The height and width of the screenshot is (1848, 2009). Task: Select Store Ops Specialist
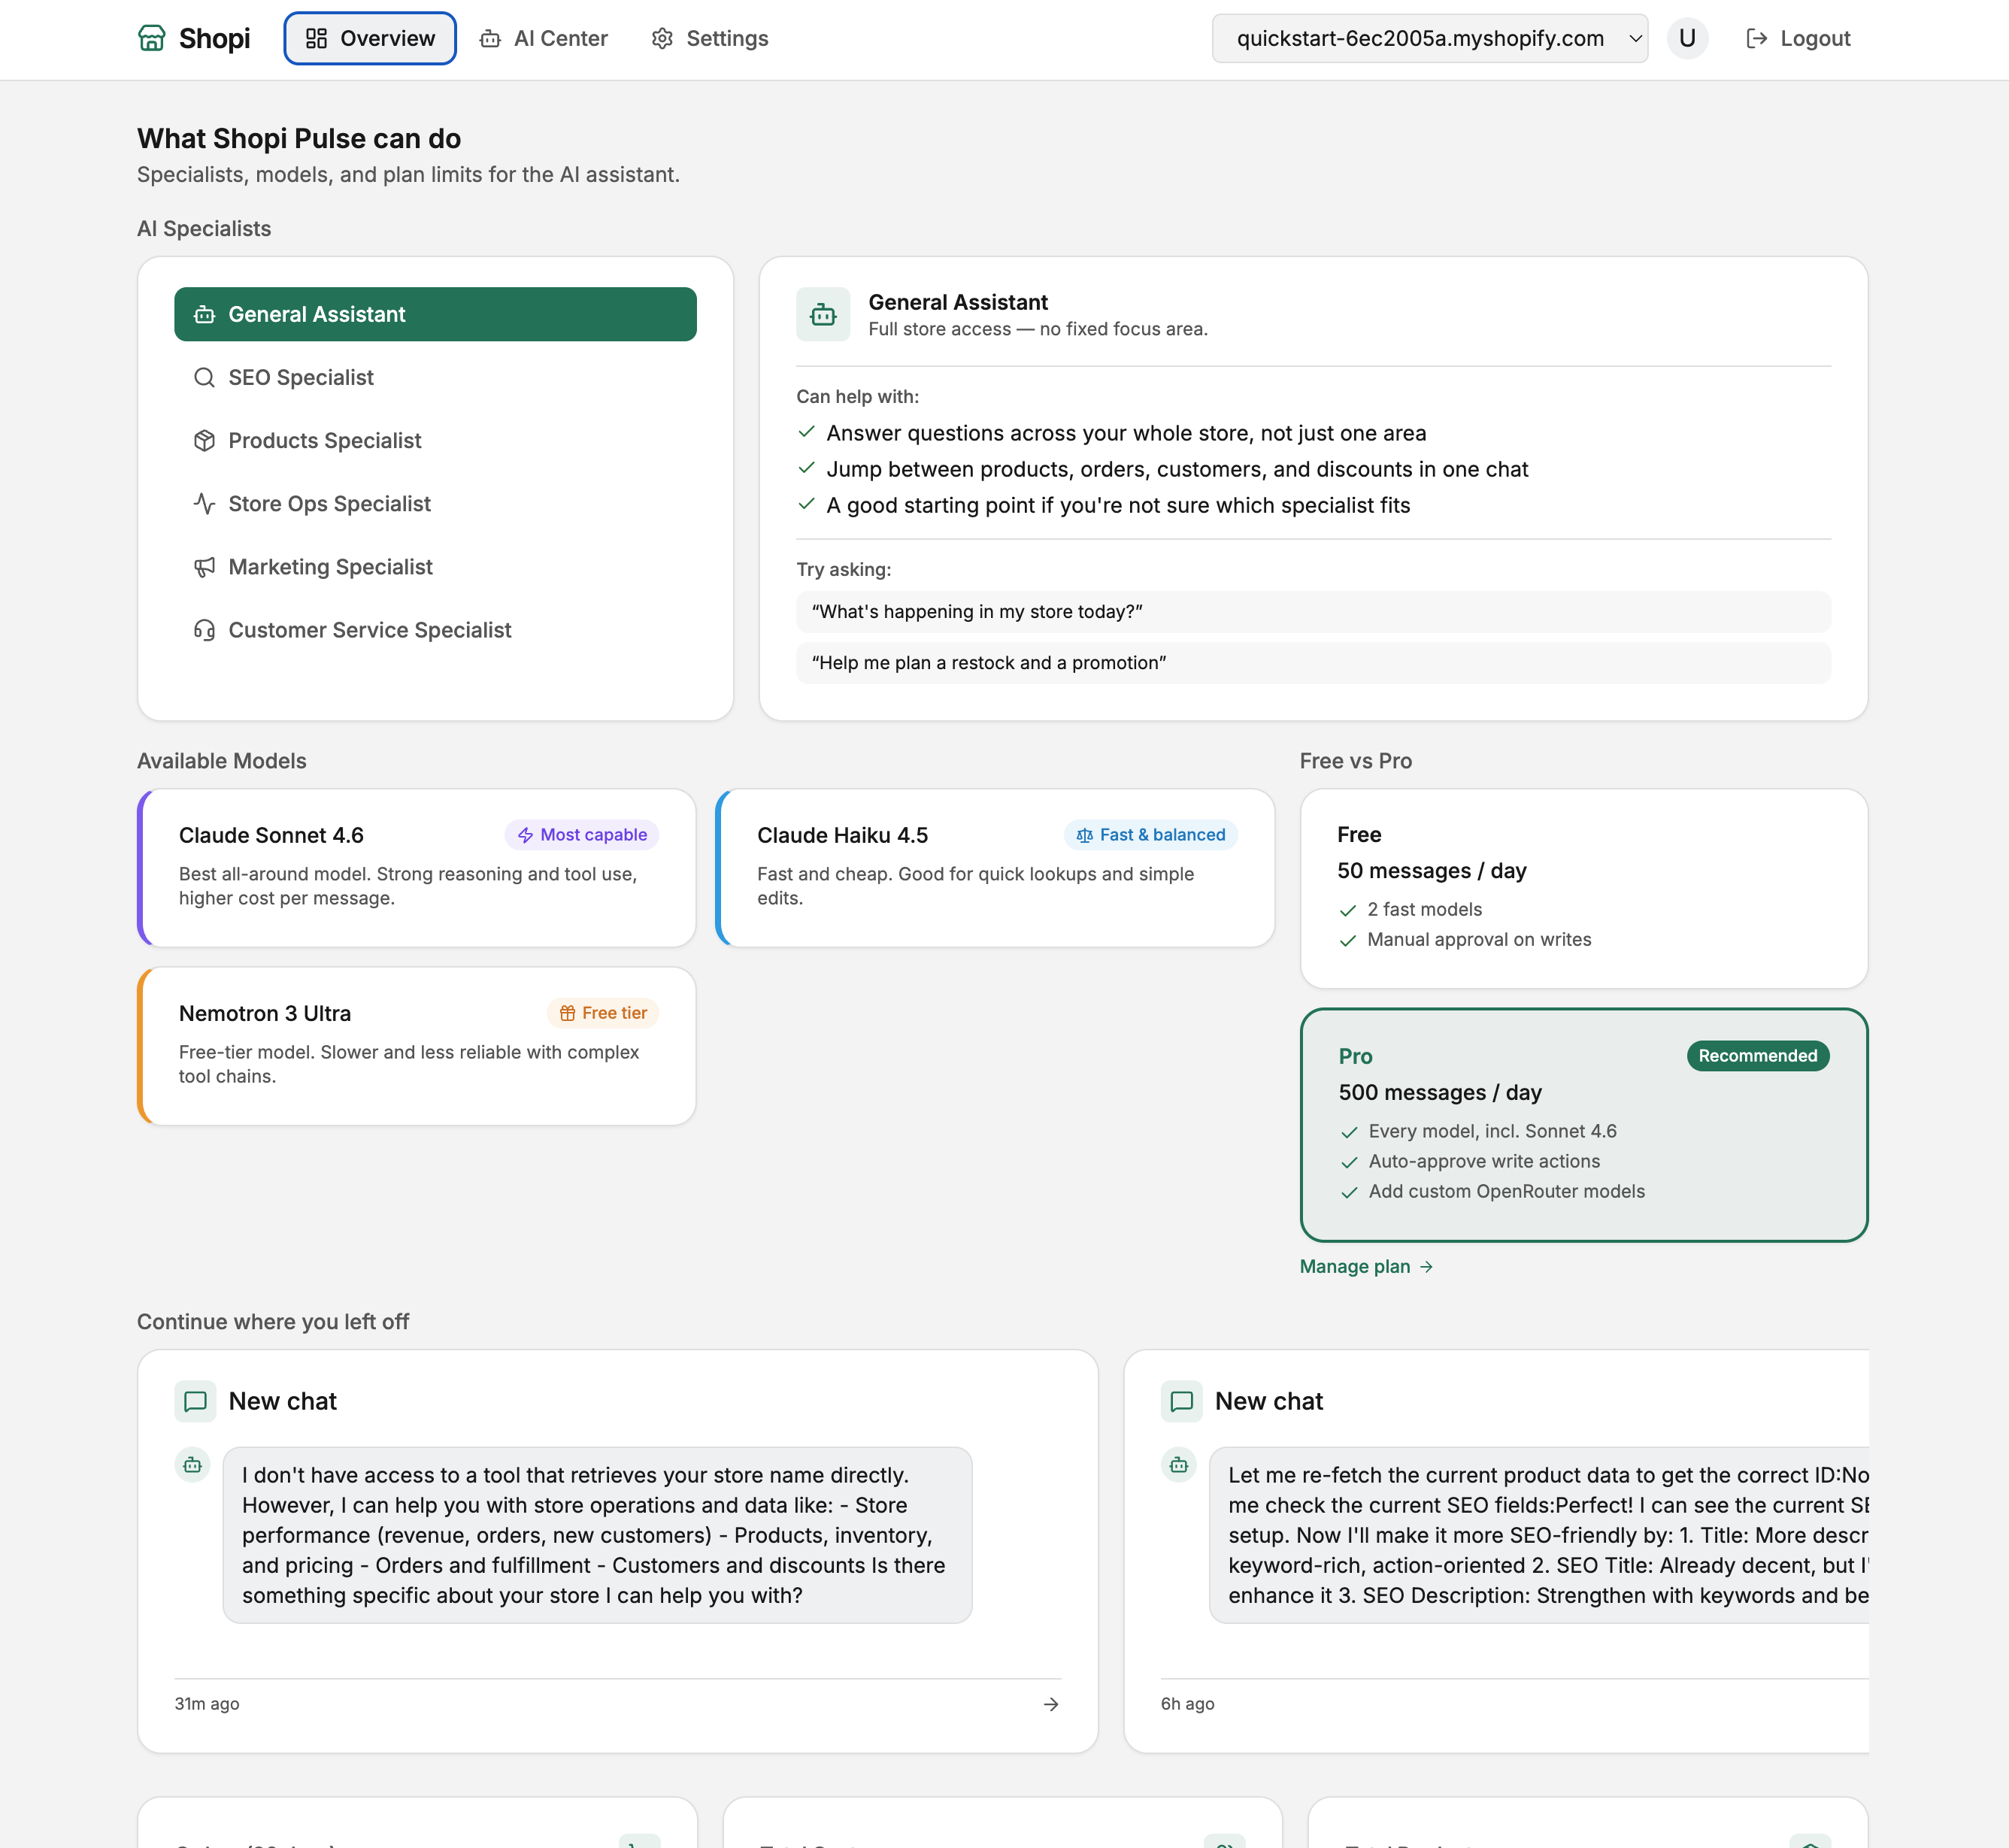435,503
